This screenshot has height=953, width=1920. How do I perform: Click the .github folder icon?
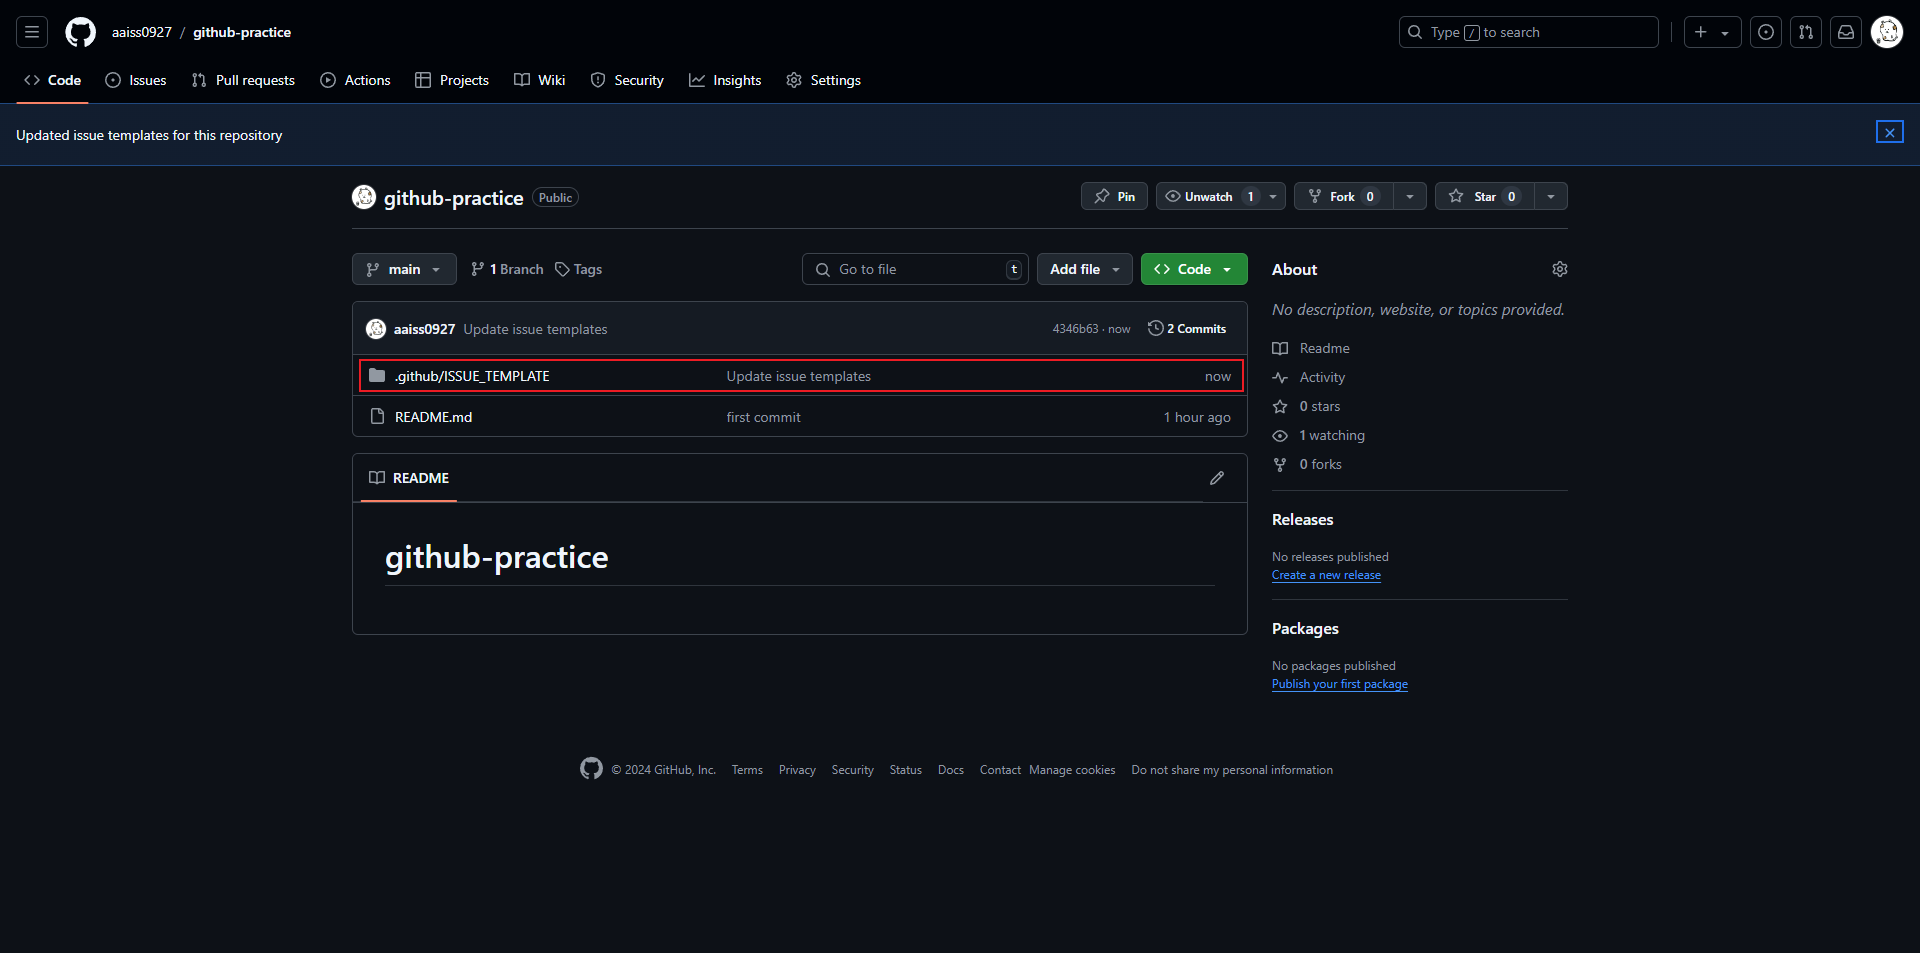point(377,376)
